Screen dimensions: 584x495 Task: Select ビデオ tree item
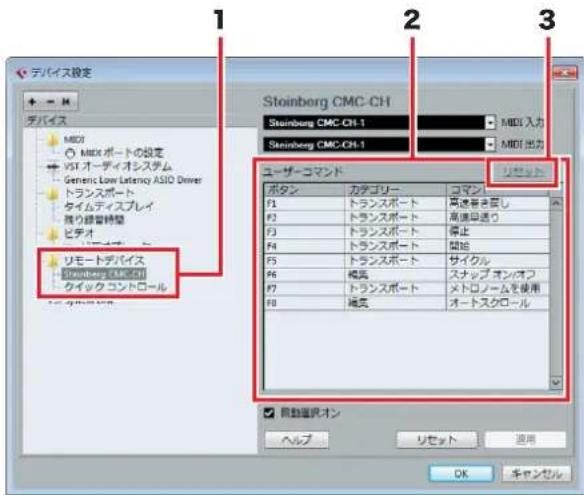point(79,234)
